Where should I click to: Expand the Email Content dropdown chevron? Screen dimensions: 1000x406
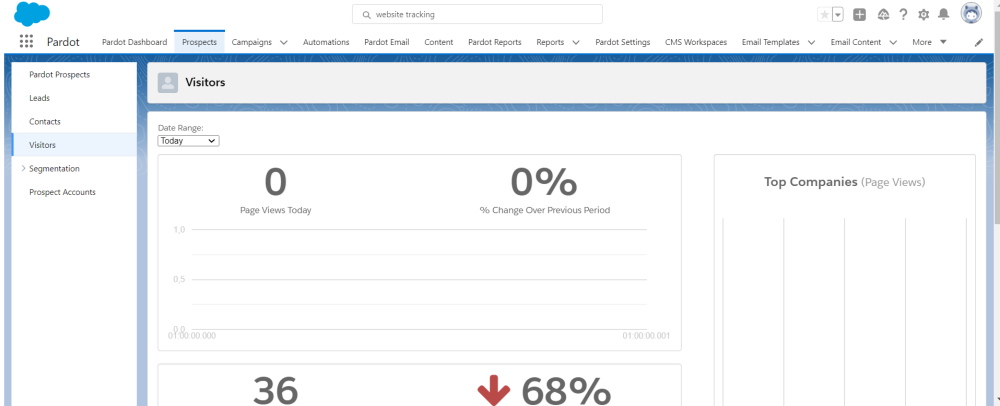pyautogui.click(x=893, y=43)
